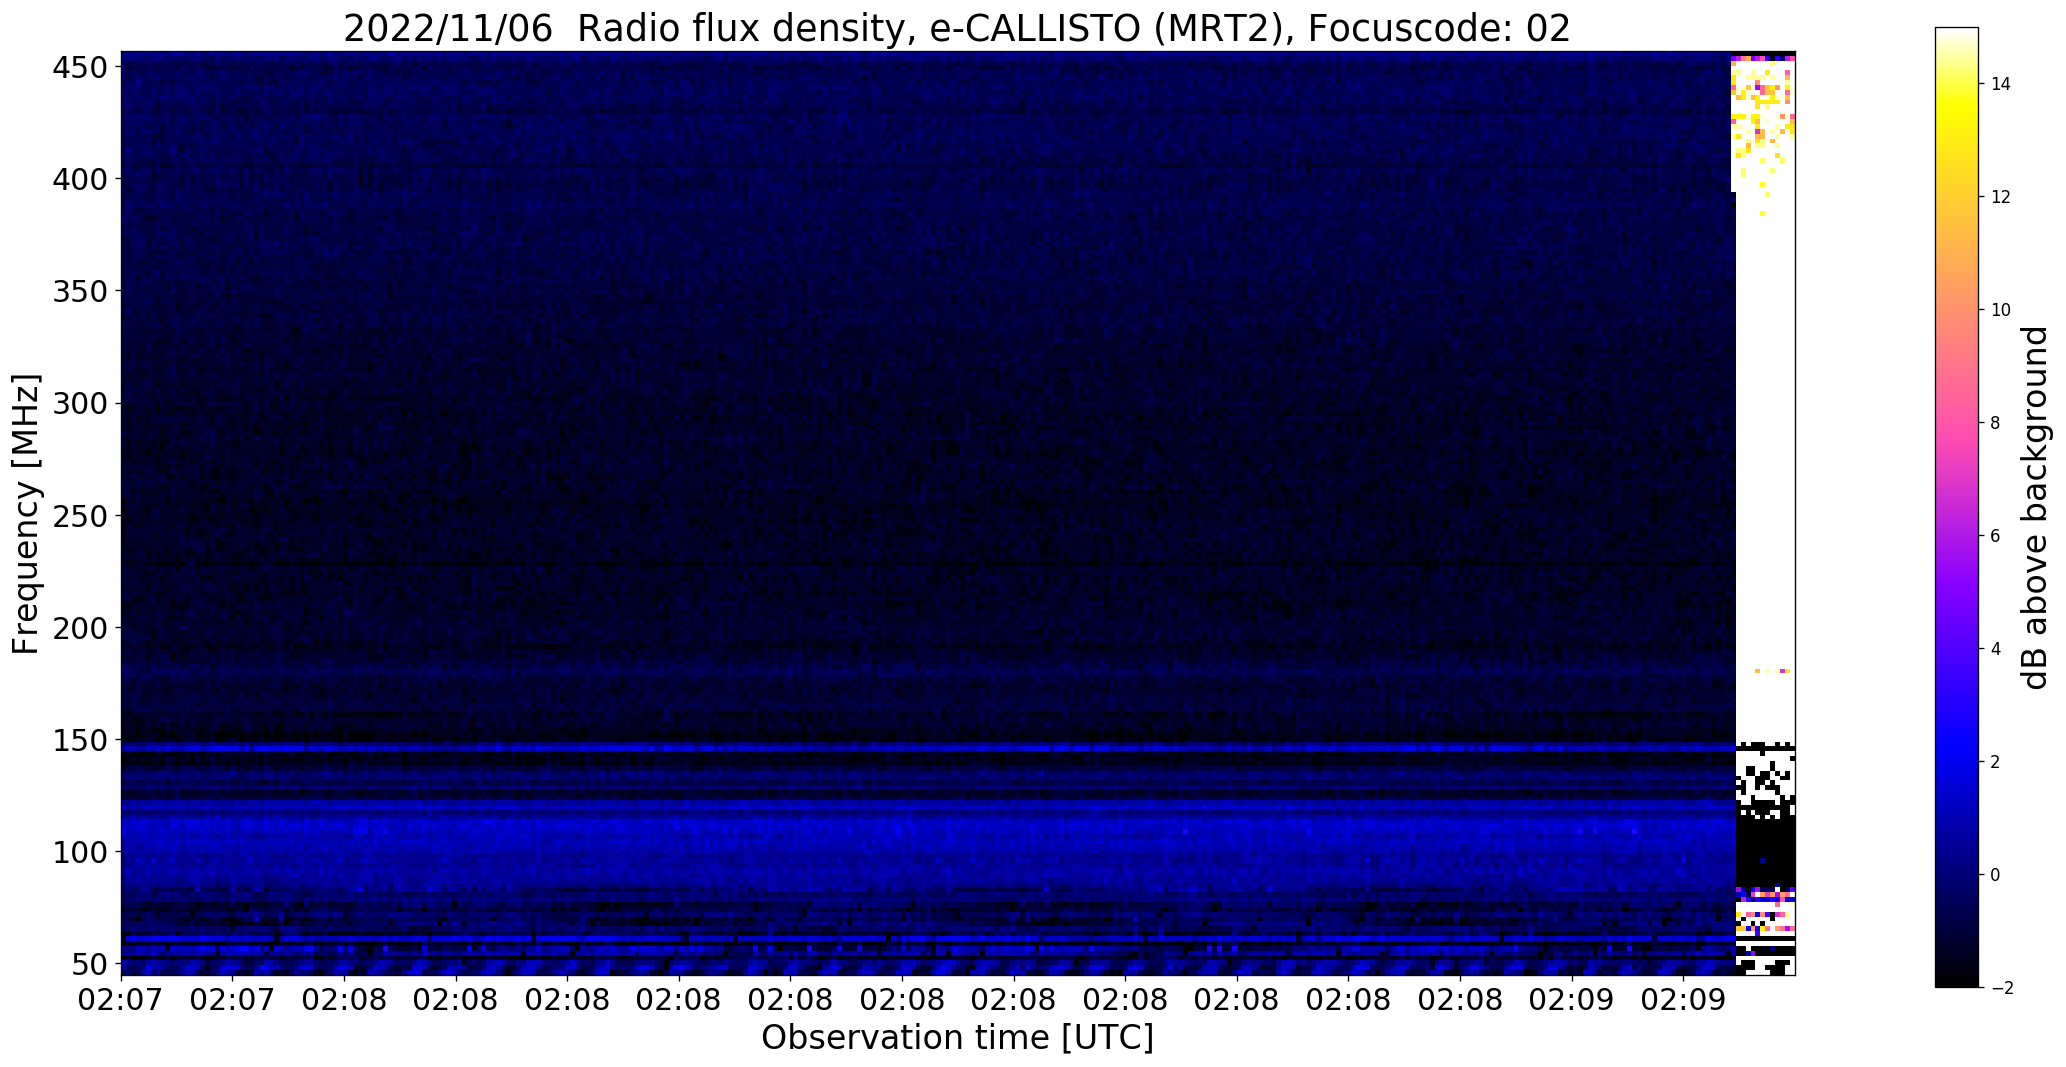This screenshot has height=1067, width=2066.
Task: Click the 2 tick on the colorbar
Action: click(x=1996, y=762)
